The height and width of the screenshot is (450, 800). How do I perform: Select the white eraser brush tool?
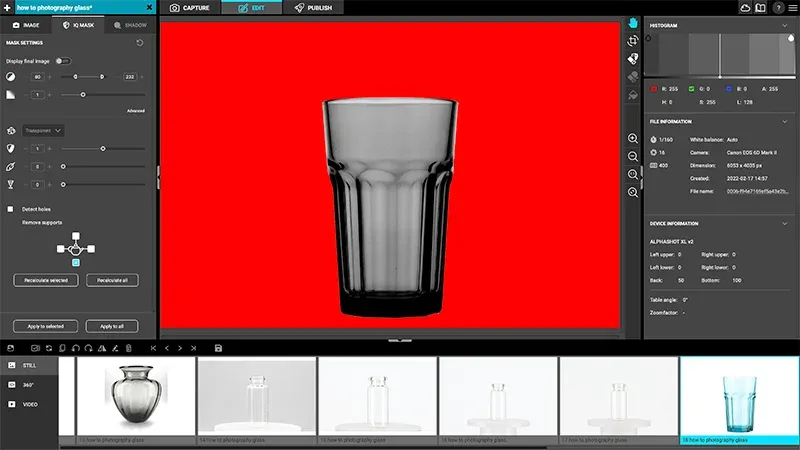point(633,59)
